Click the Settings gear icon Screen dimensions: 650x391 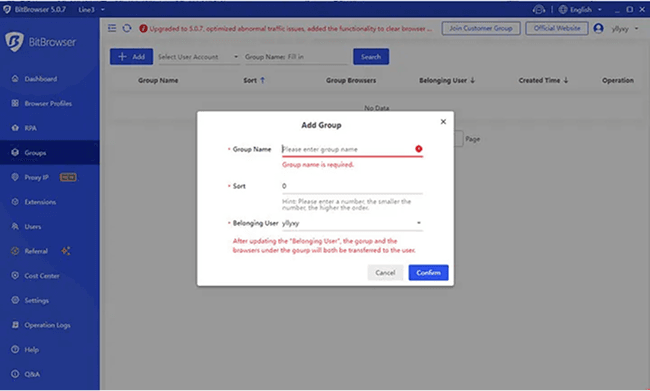click(x=15, y=300)
